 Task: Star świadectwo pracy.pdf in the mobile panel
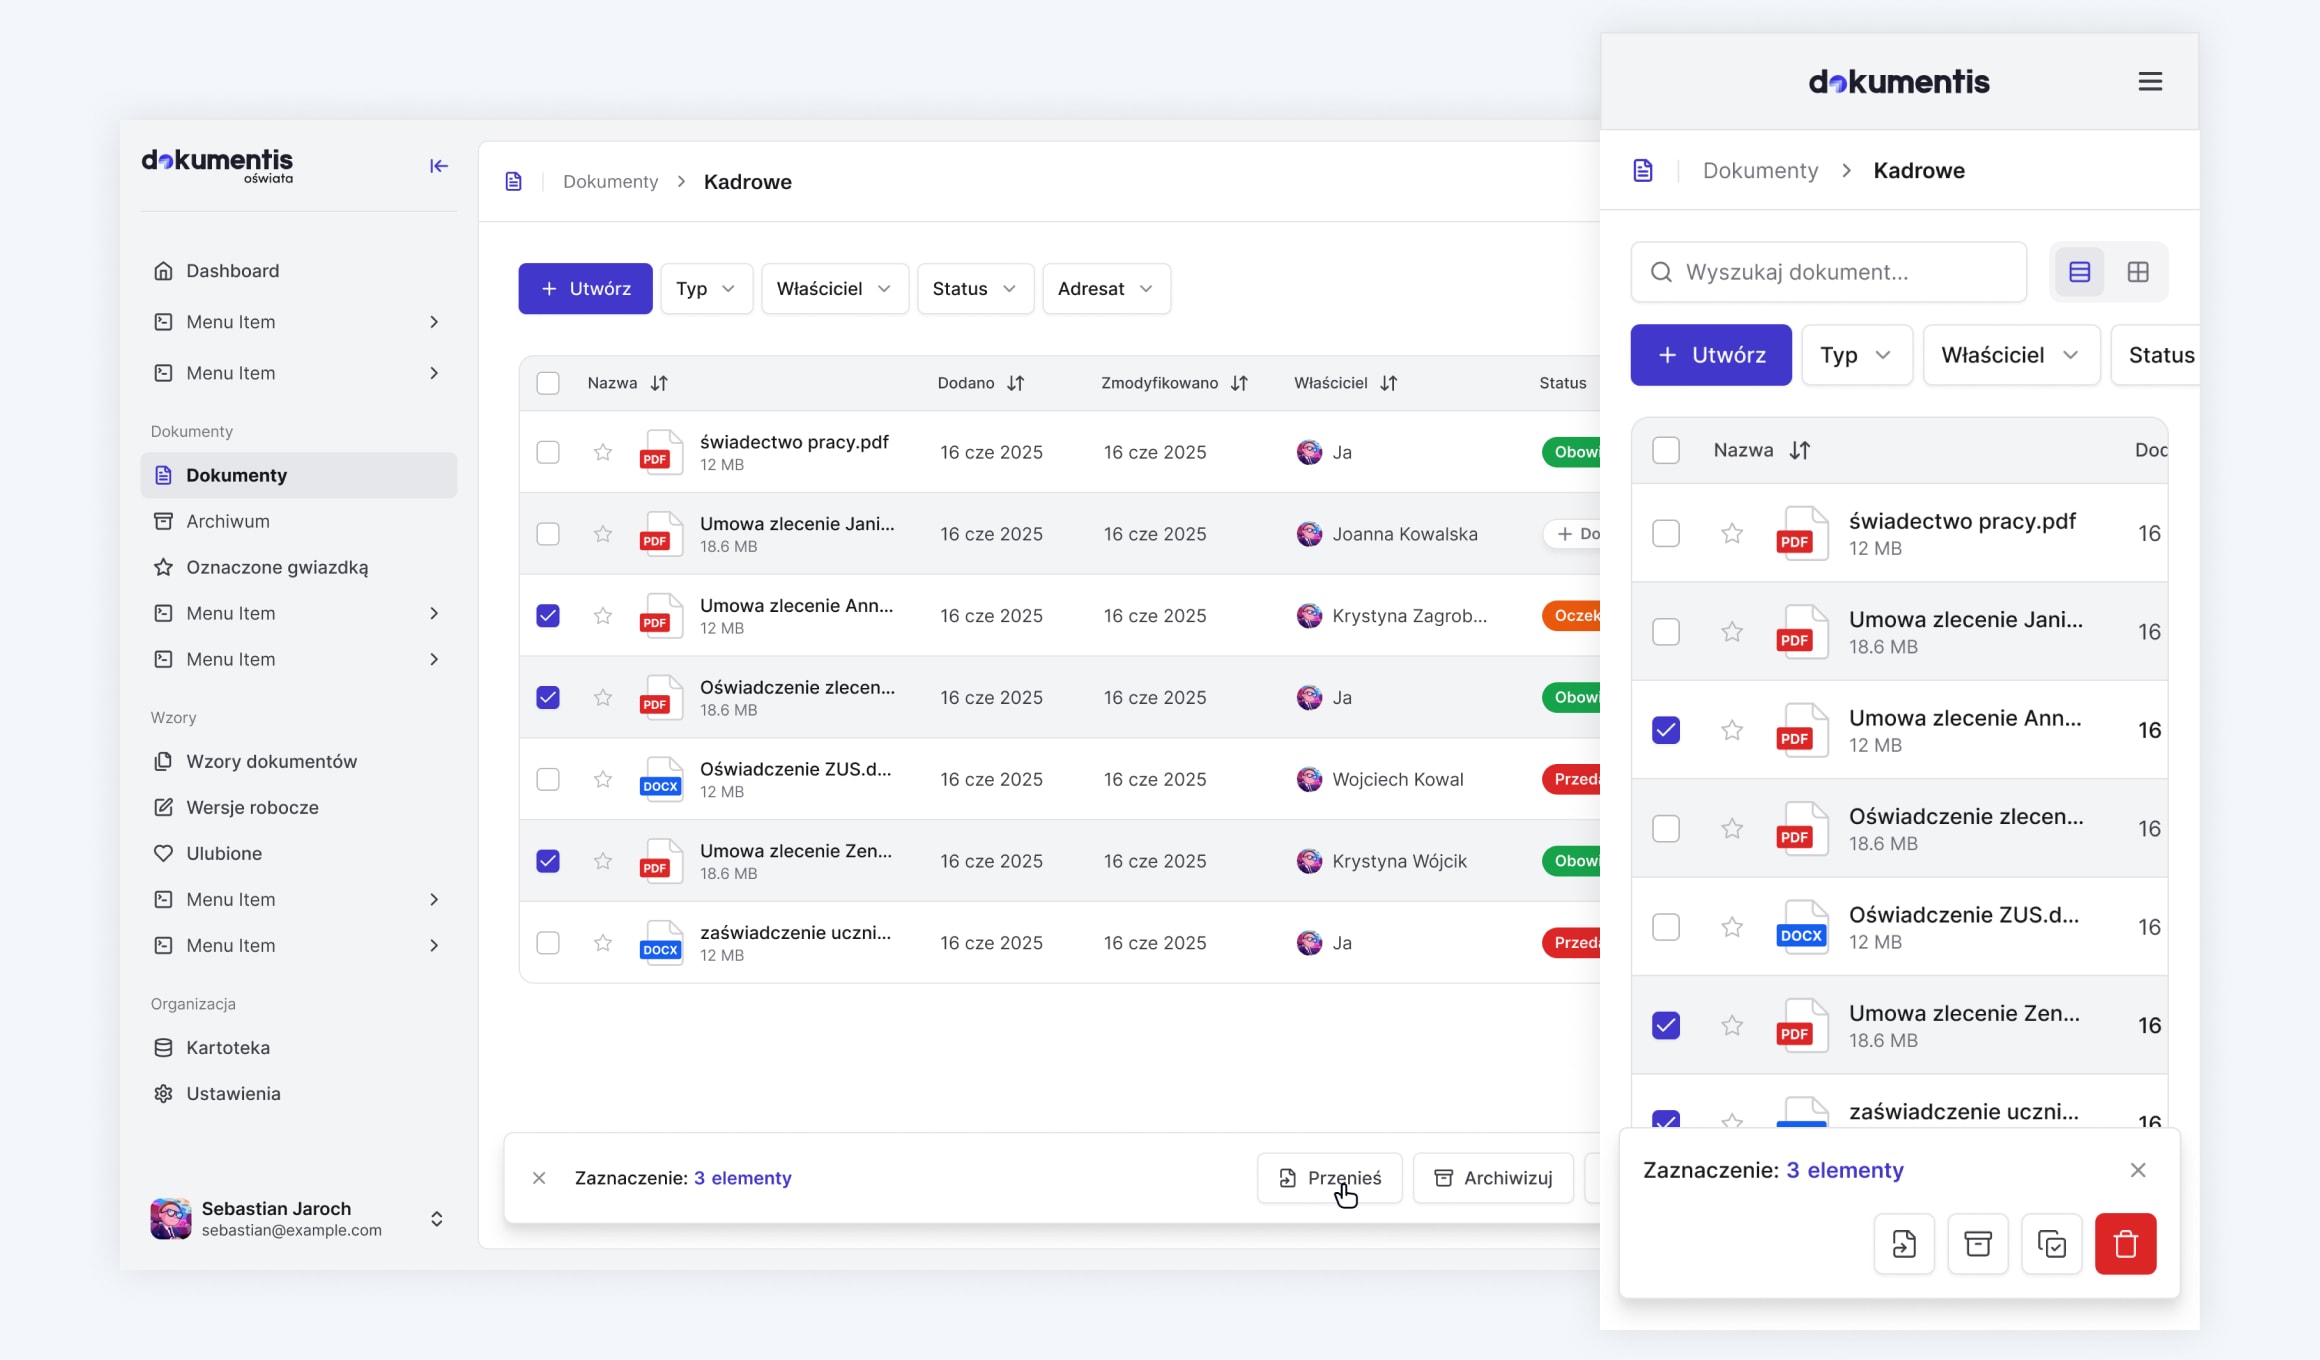point(1732,533)
